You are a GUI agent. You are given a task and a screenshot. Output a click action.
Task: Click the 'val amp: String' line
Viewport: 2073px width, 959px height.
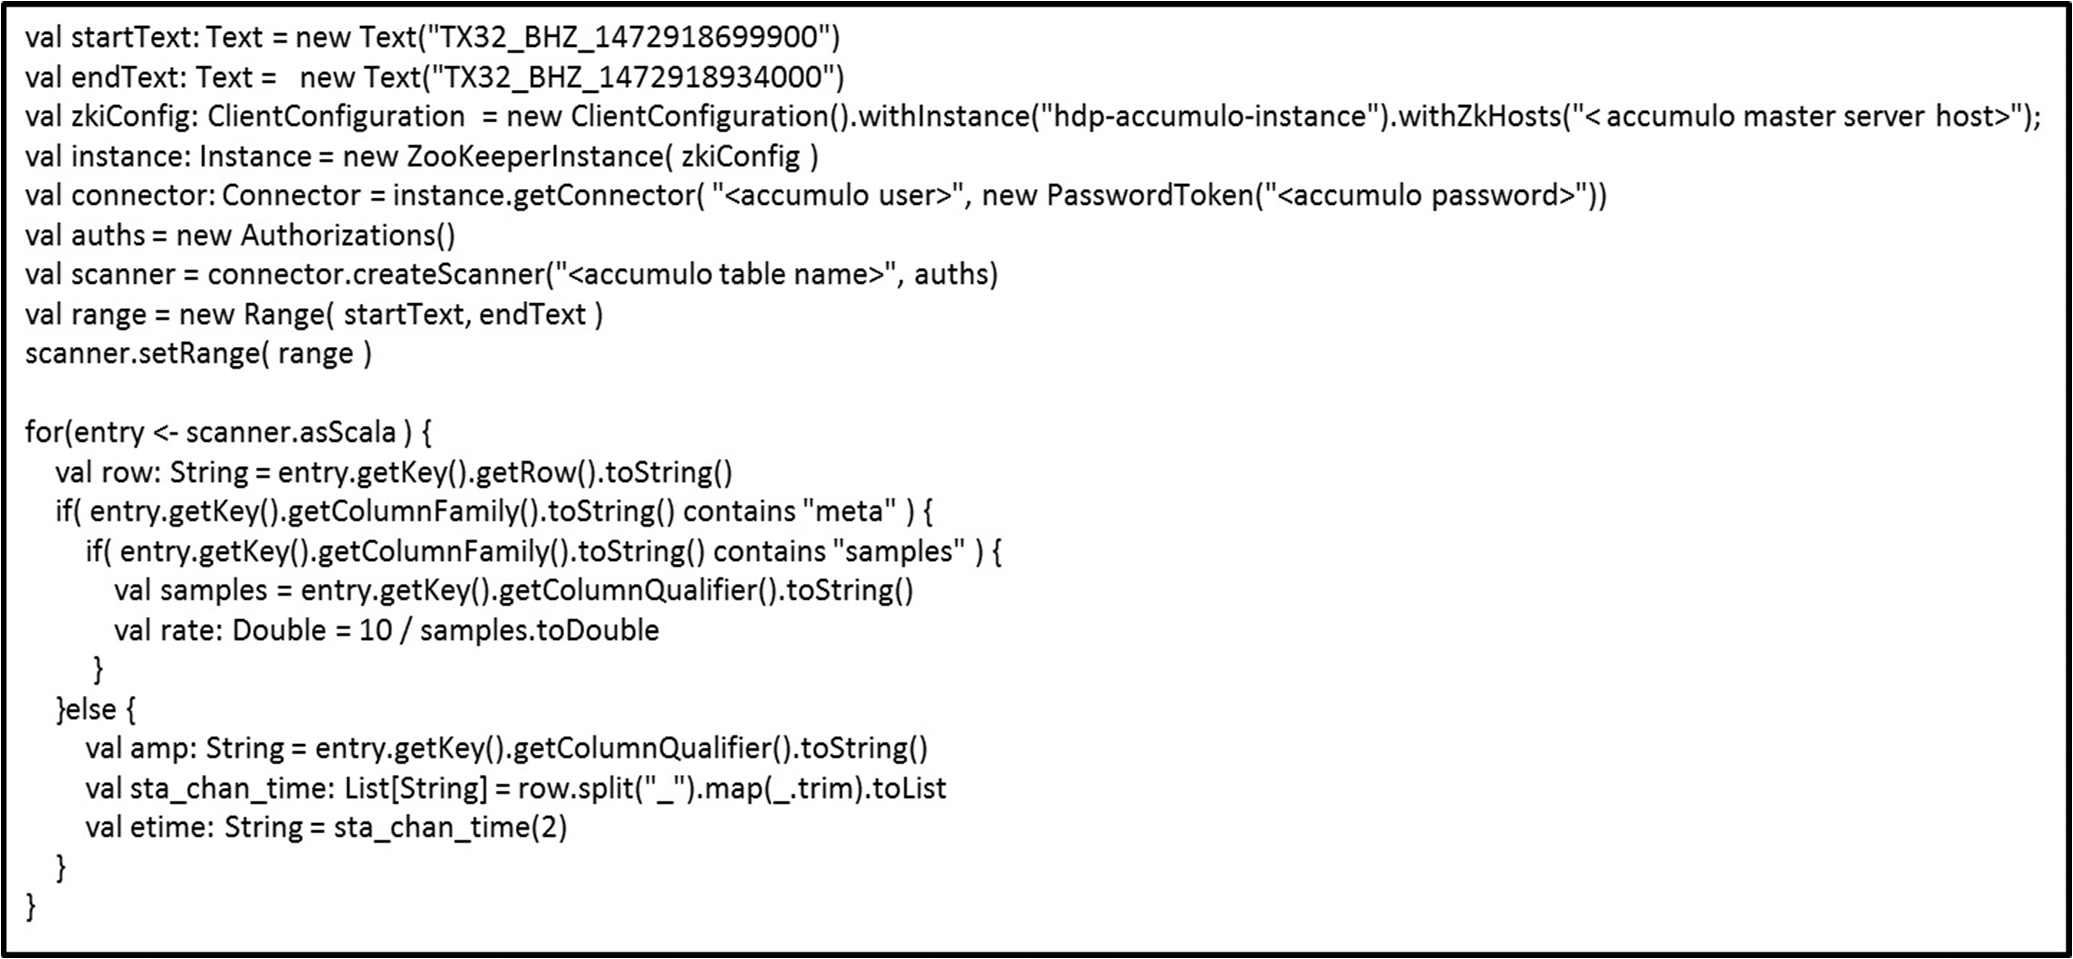click(x=507, y=749)
